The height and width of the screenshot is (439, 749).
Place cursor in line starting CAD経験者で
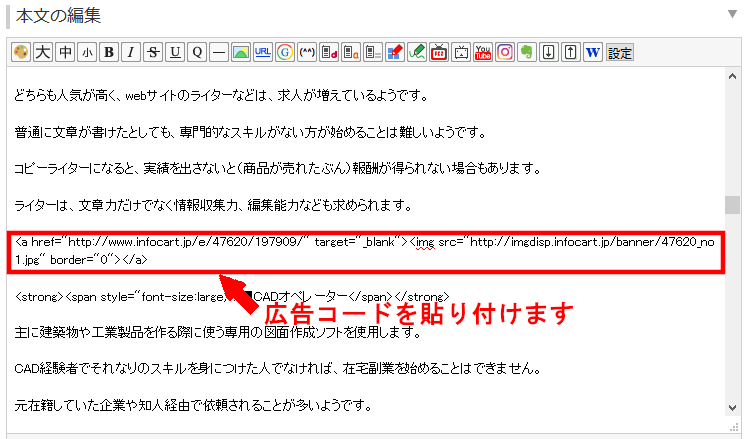click(278, 368)
